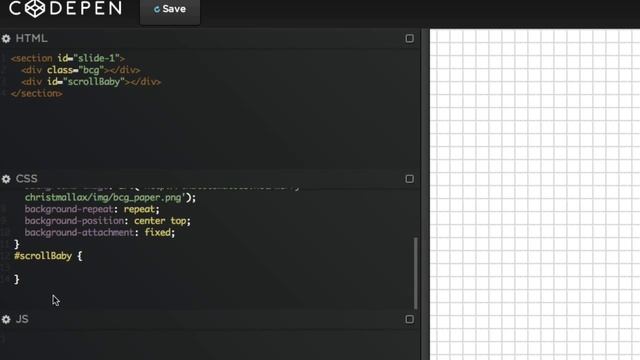
Task: Save the pen
Action: coord(170,10)
